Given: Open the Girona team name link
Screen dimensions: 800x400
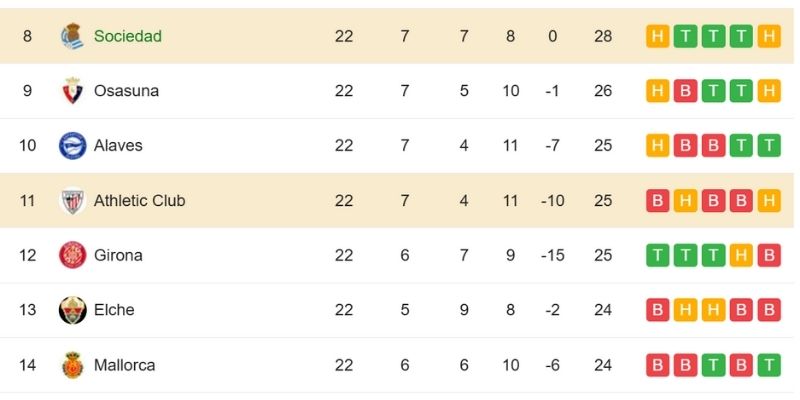Looking at the screenshot, I should (118, 255).
